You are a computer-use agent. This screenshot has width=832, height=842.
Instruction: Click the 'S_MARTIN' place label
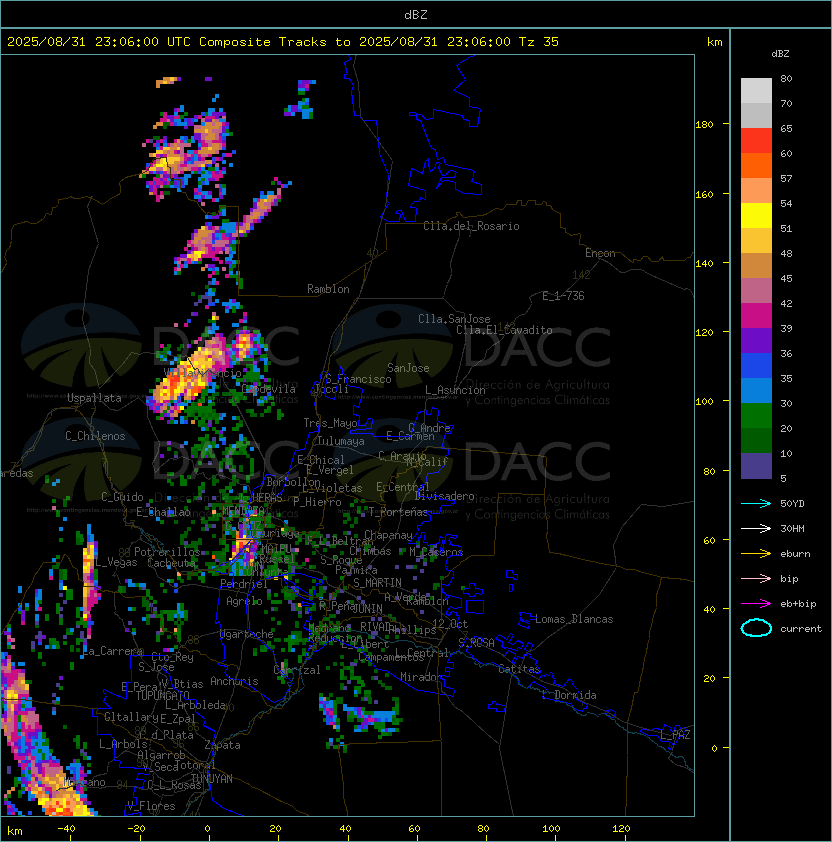(x=378, y=583)
